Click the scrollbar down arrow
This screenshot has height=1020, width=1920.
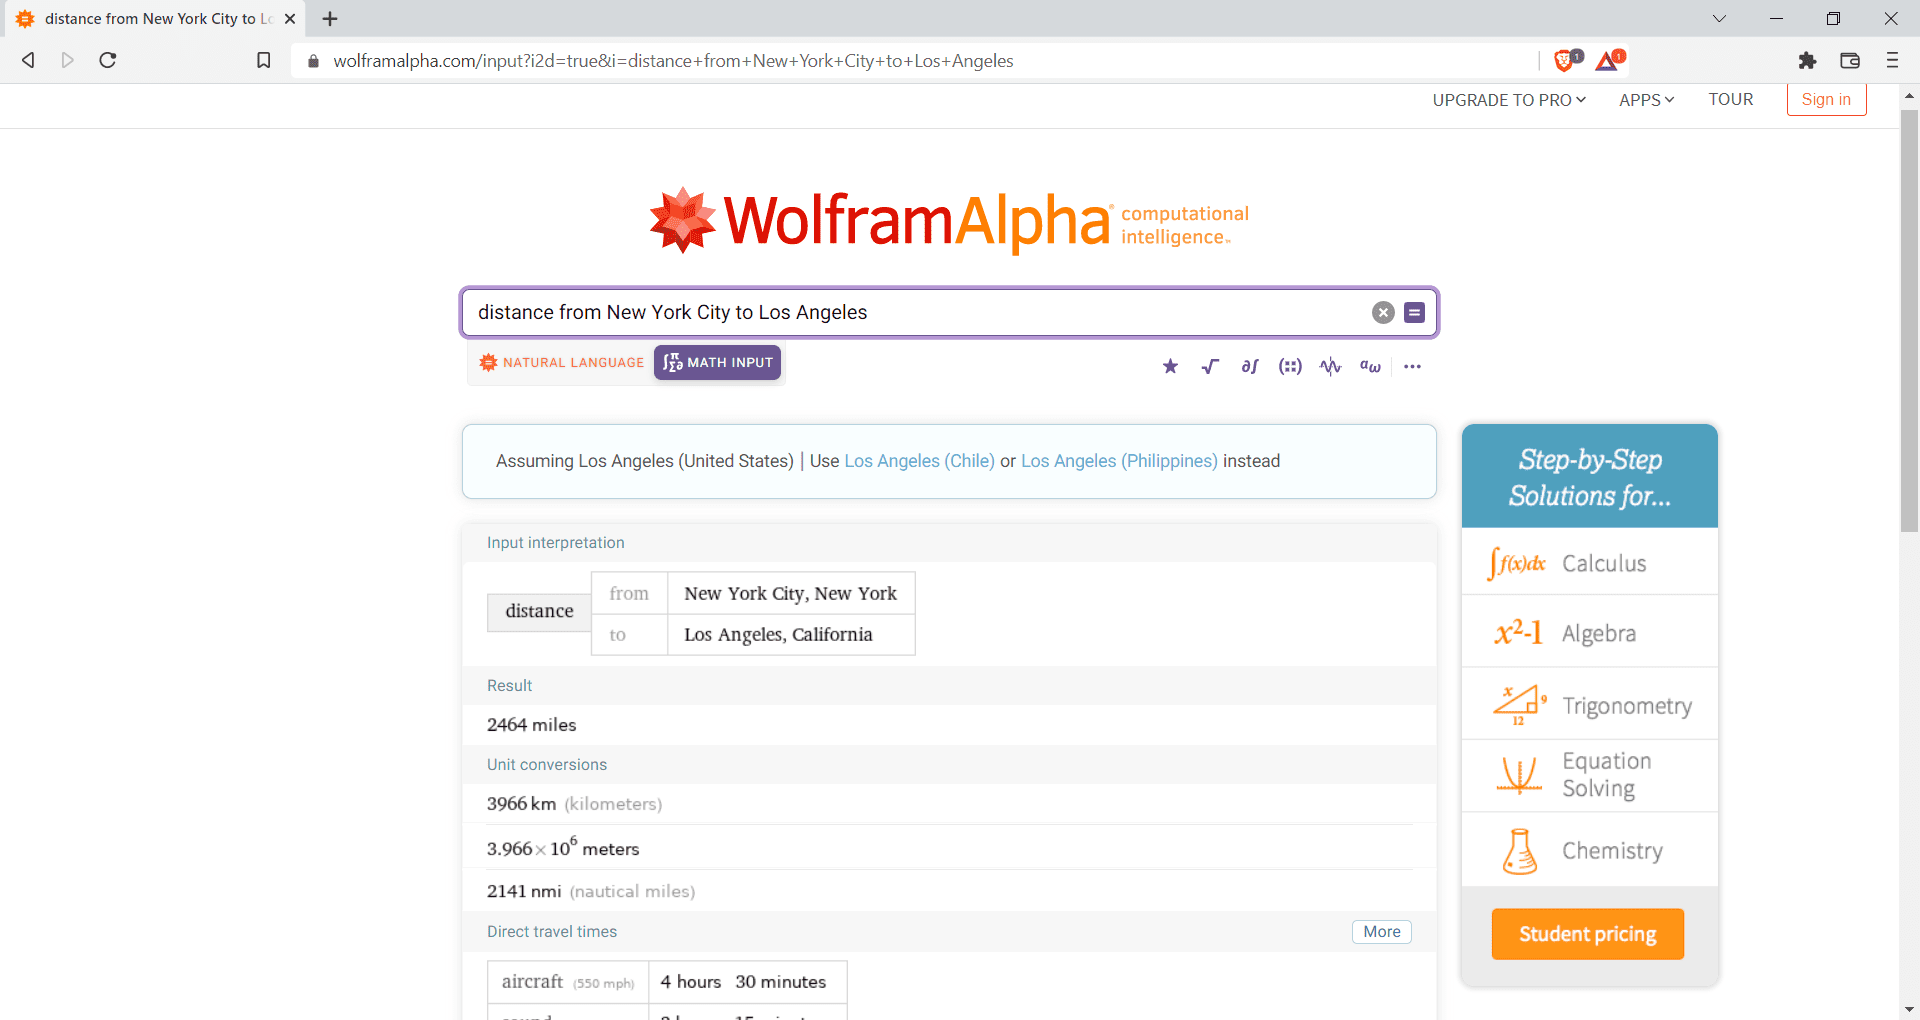pyautogui.click(x=1909, y=1010)
